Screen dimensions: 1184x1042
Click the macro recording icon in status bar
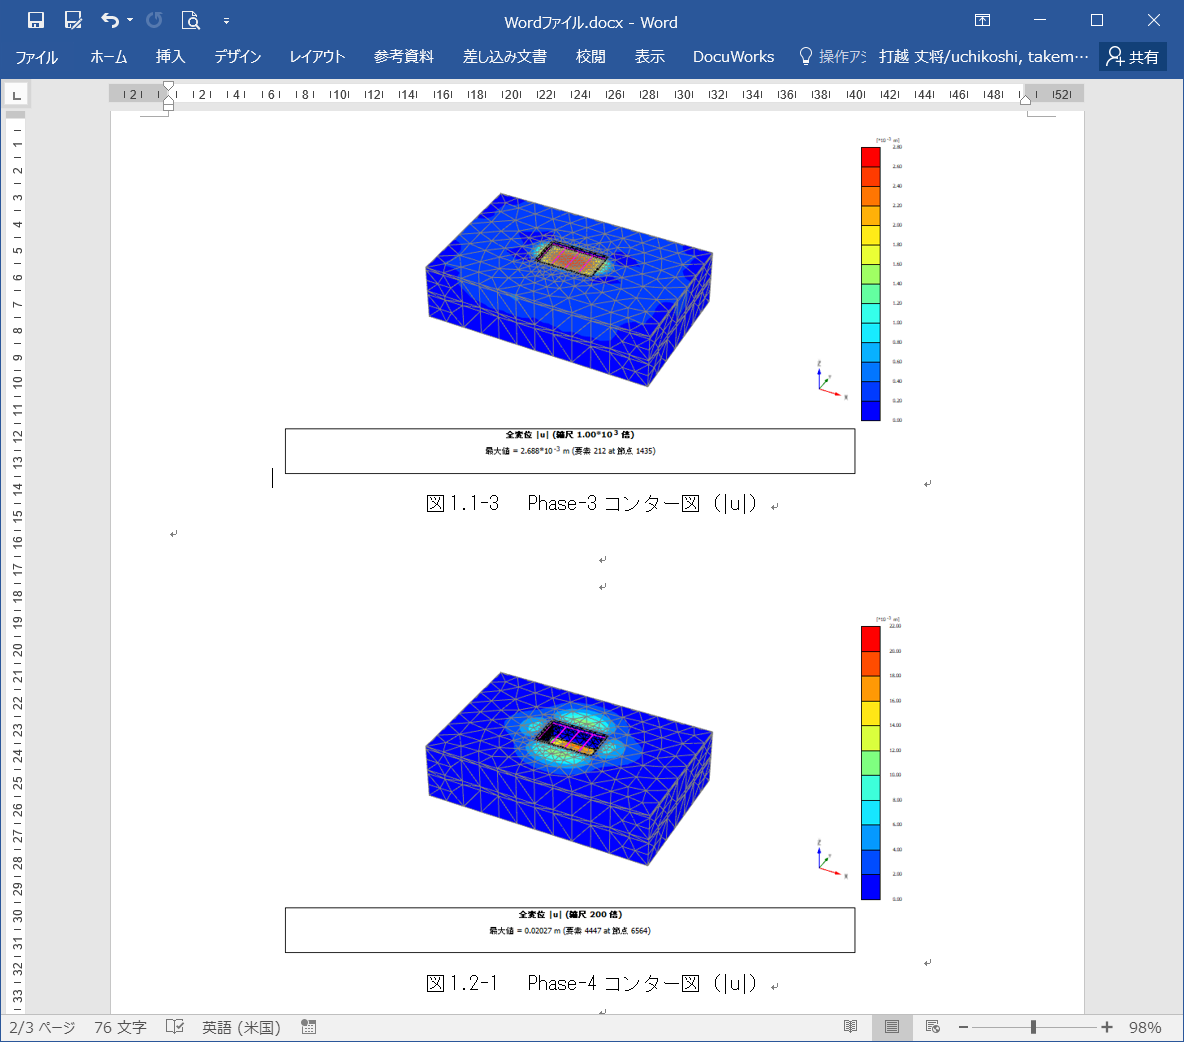pos(309,1027)
